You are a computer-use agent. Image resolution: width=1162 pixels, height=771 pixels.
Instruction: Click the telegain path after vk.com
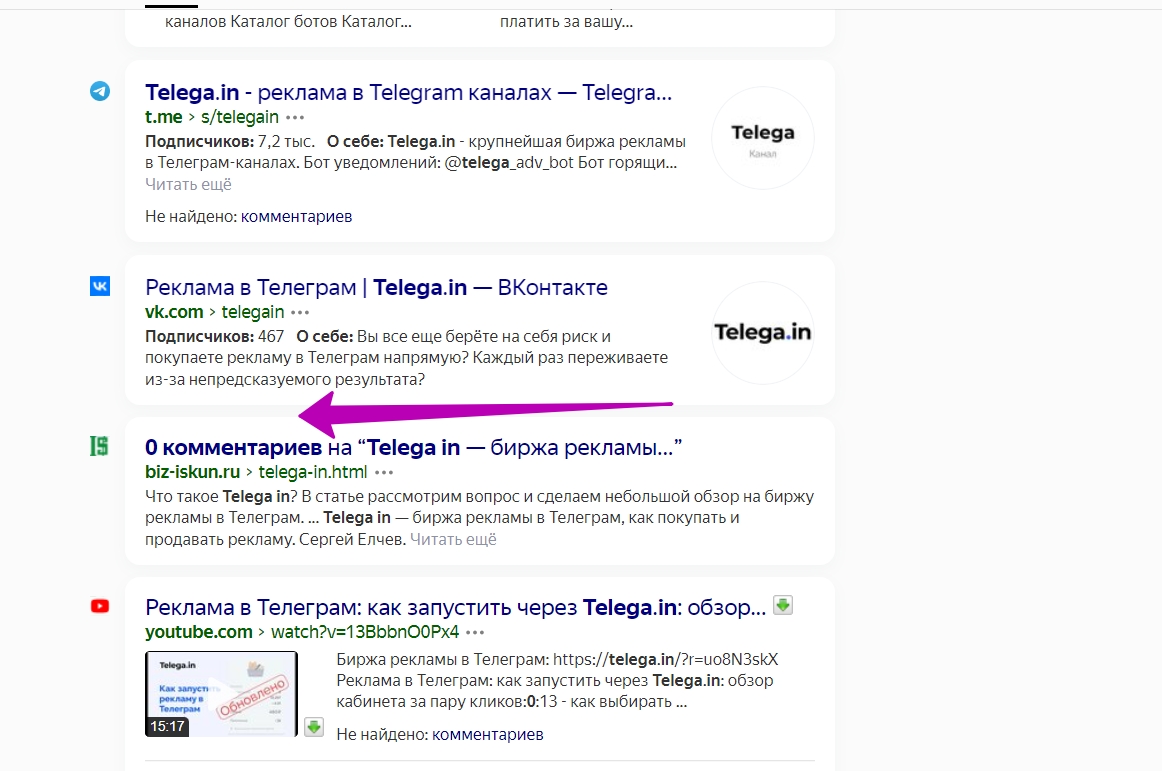253,312
